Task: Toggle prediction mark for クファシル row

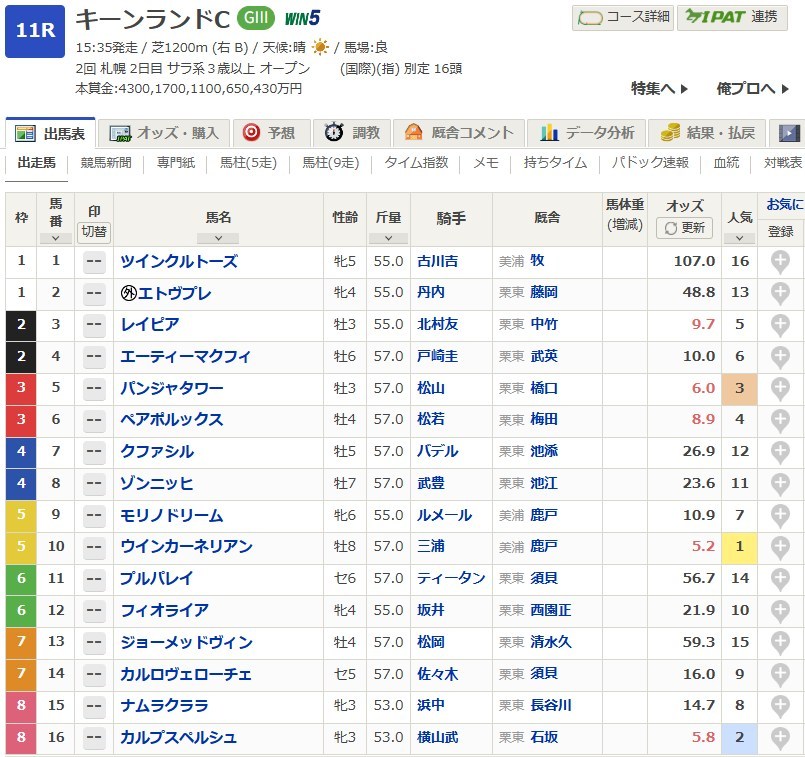Action: [x=94, y=453]
